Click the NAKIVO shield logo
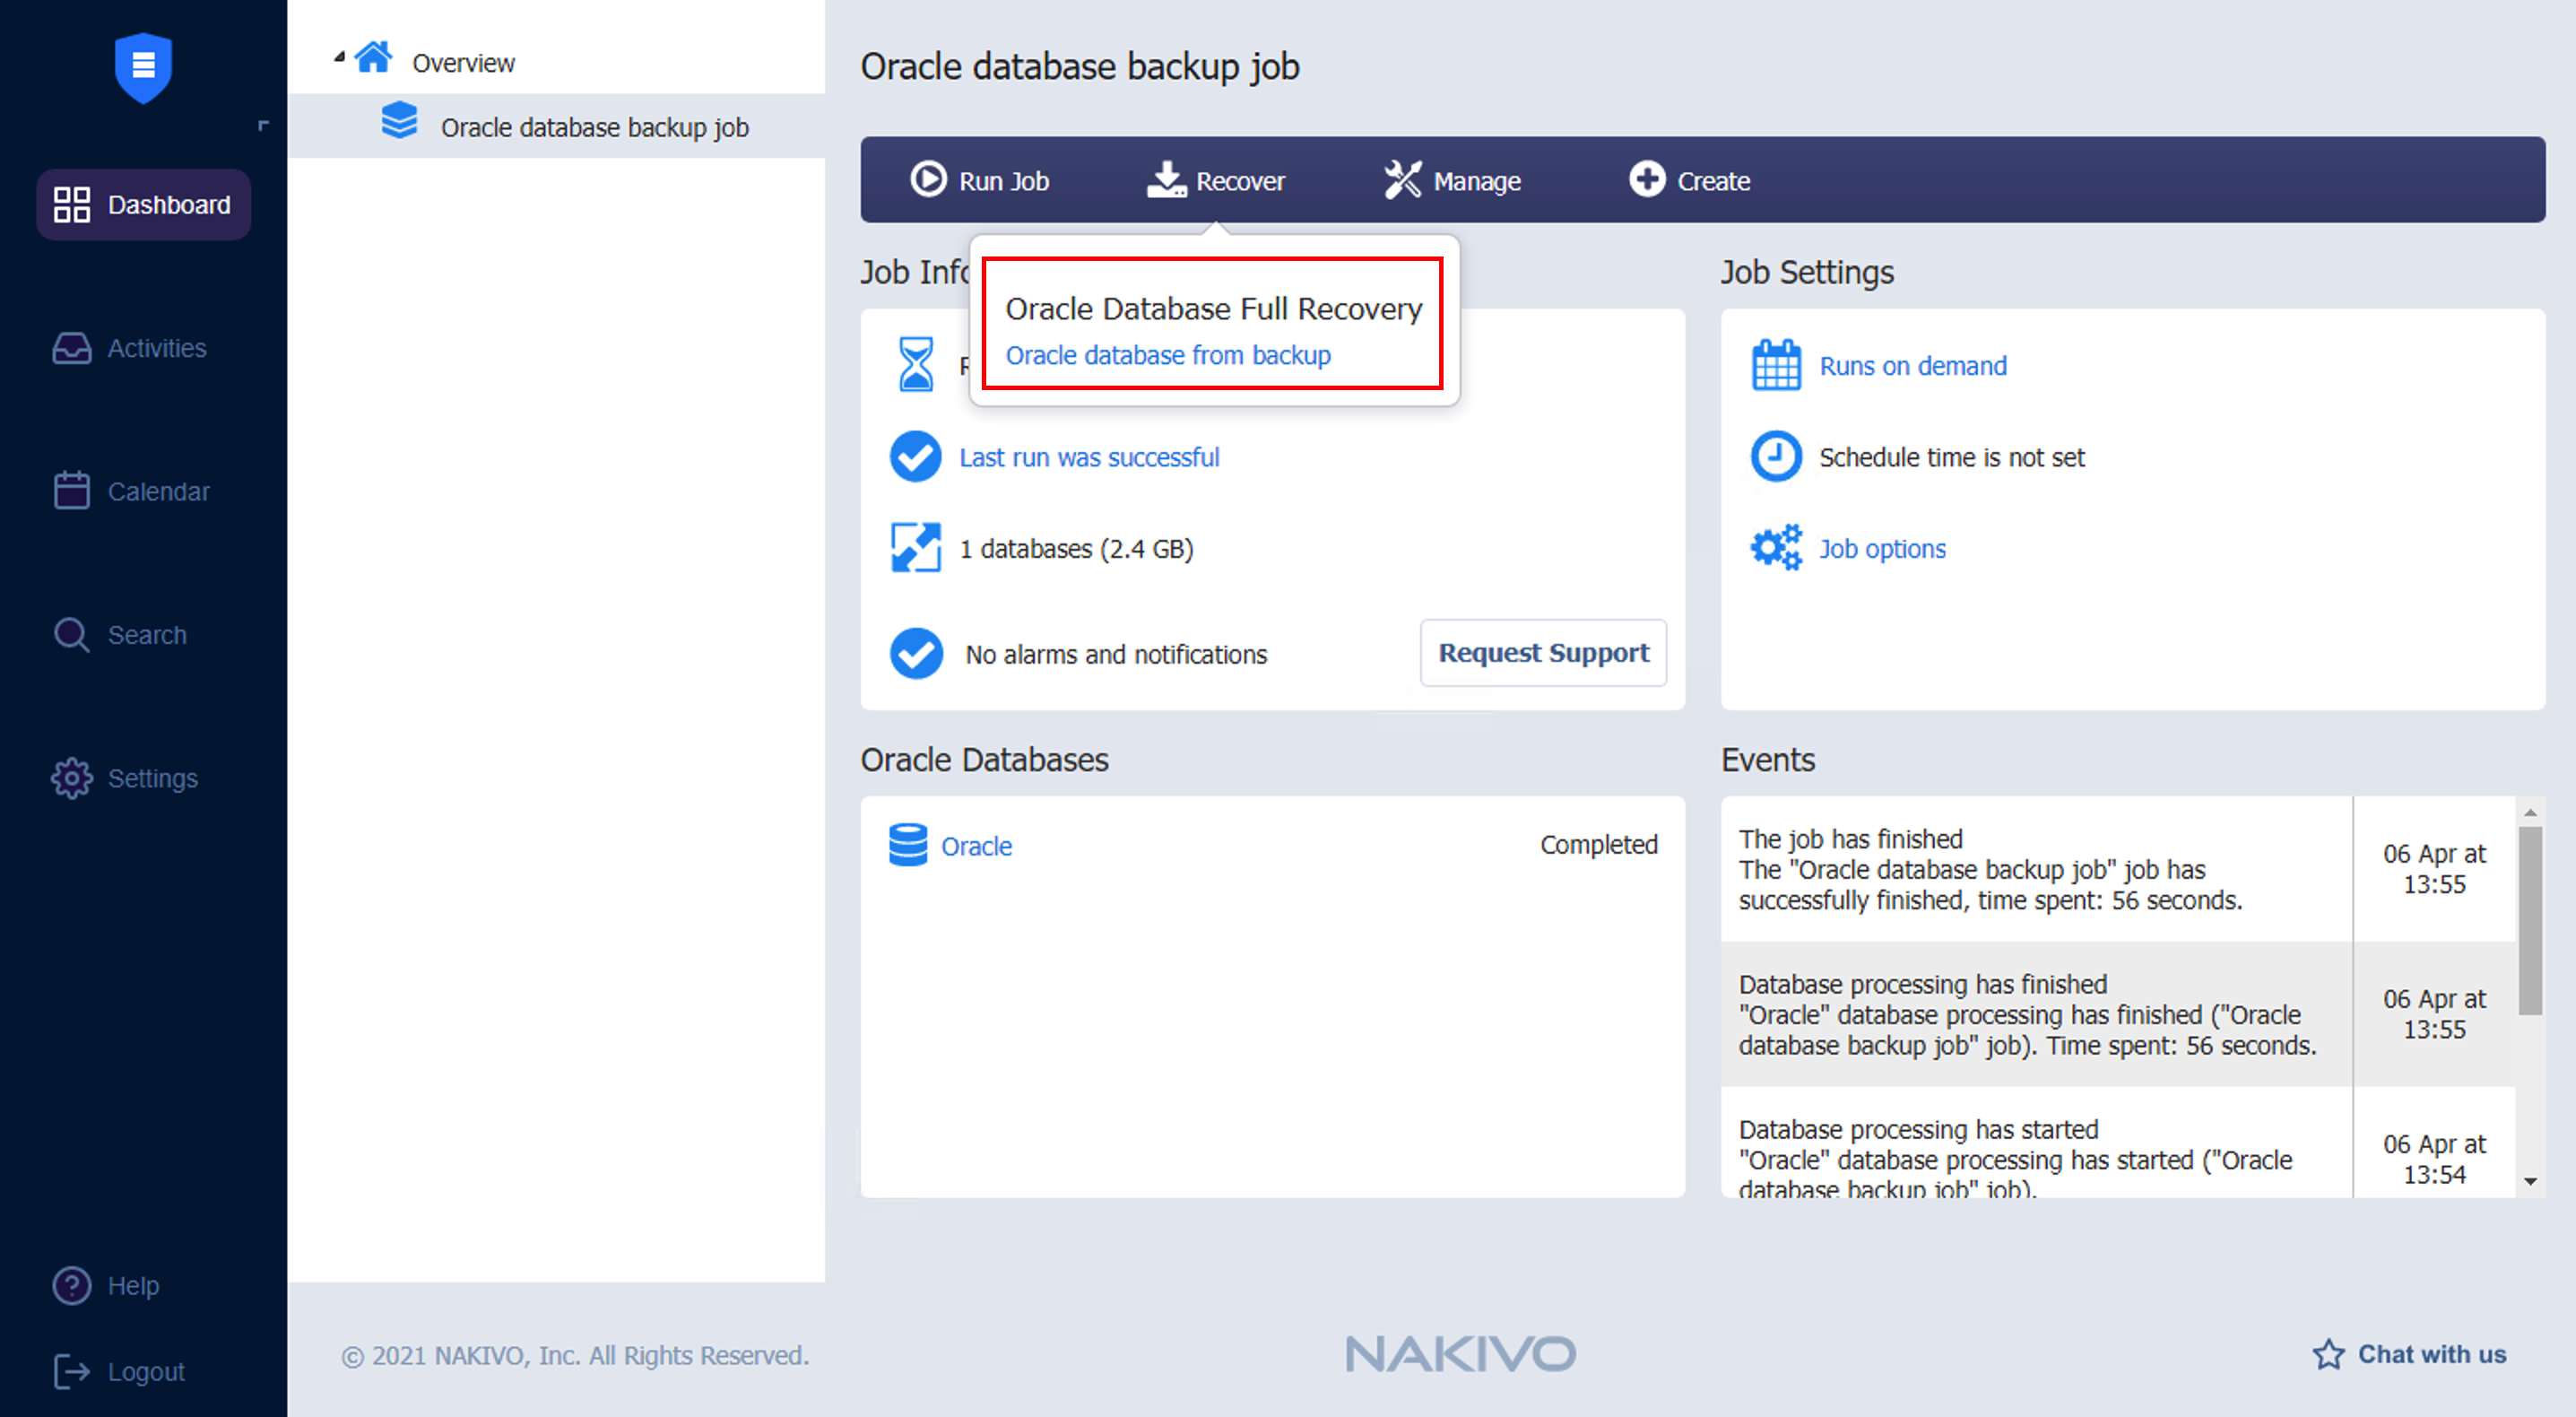Viewport: 2576px width, 1417px height. coord(143,66)
